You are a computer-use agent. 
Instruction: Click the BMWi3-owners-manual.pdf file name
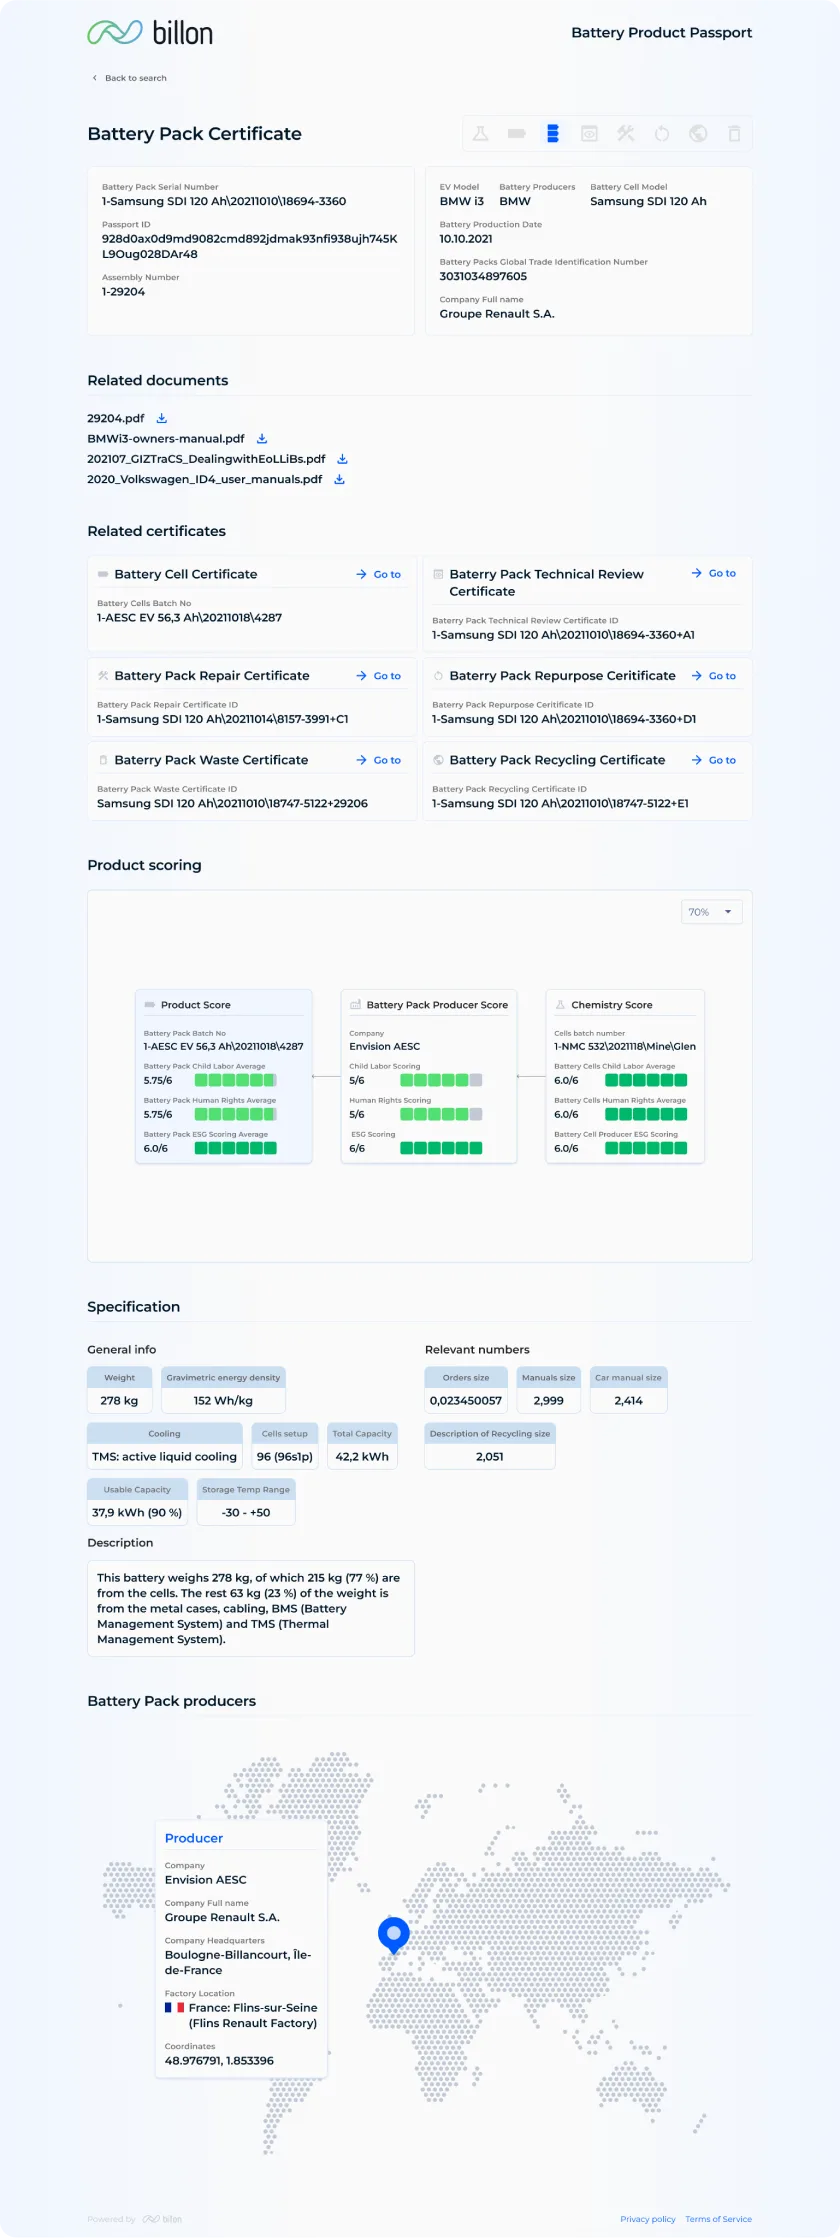[166, 439]
